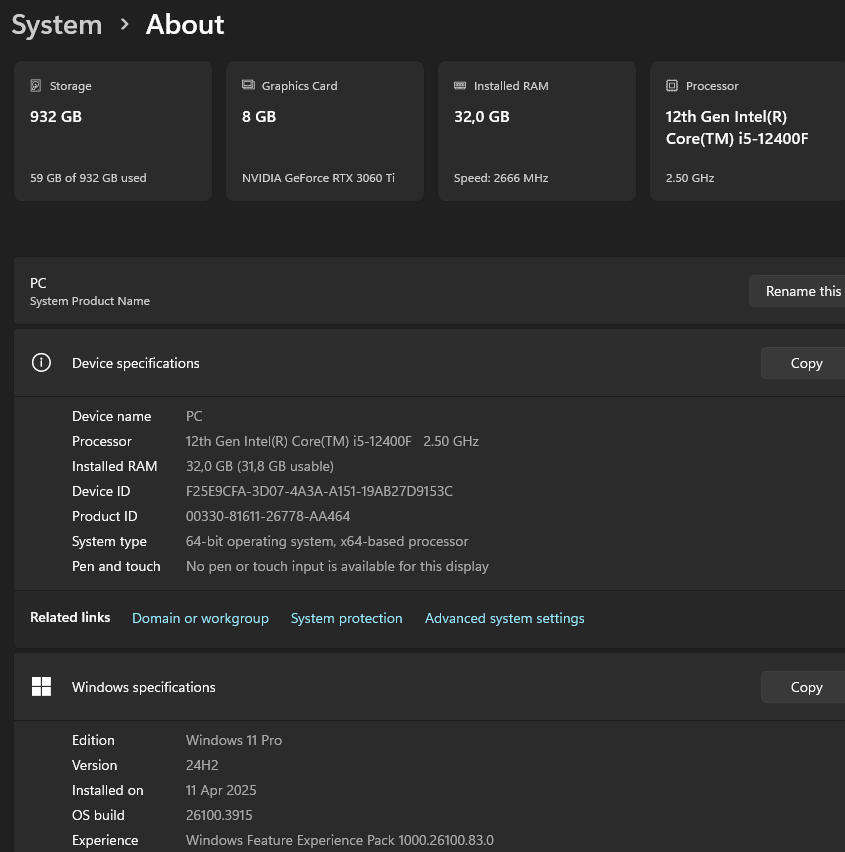Copy the Device specifications
This screenshot has height=852, width=845.
tap(806, 363)
